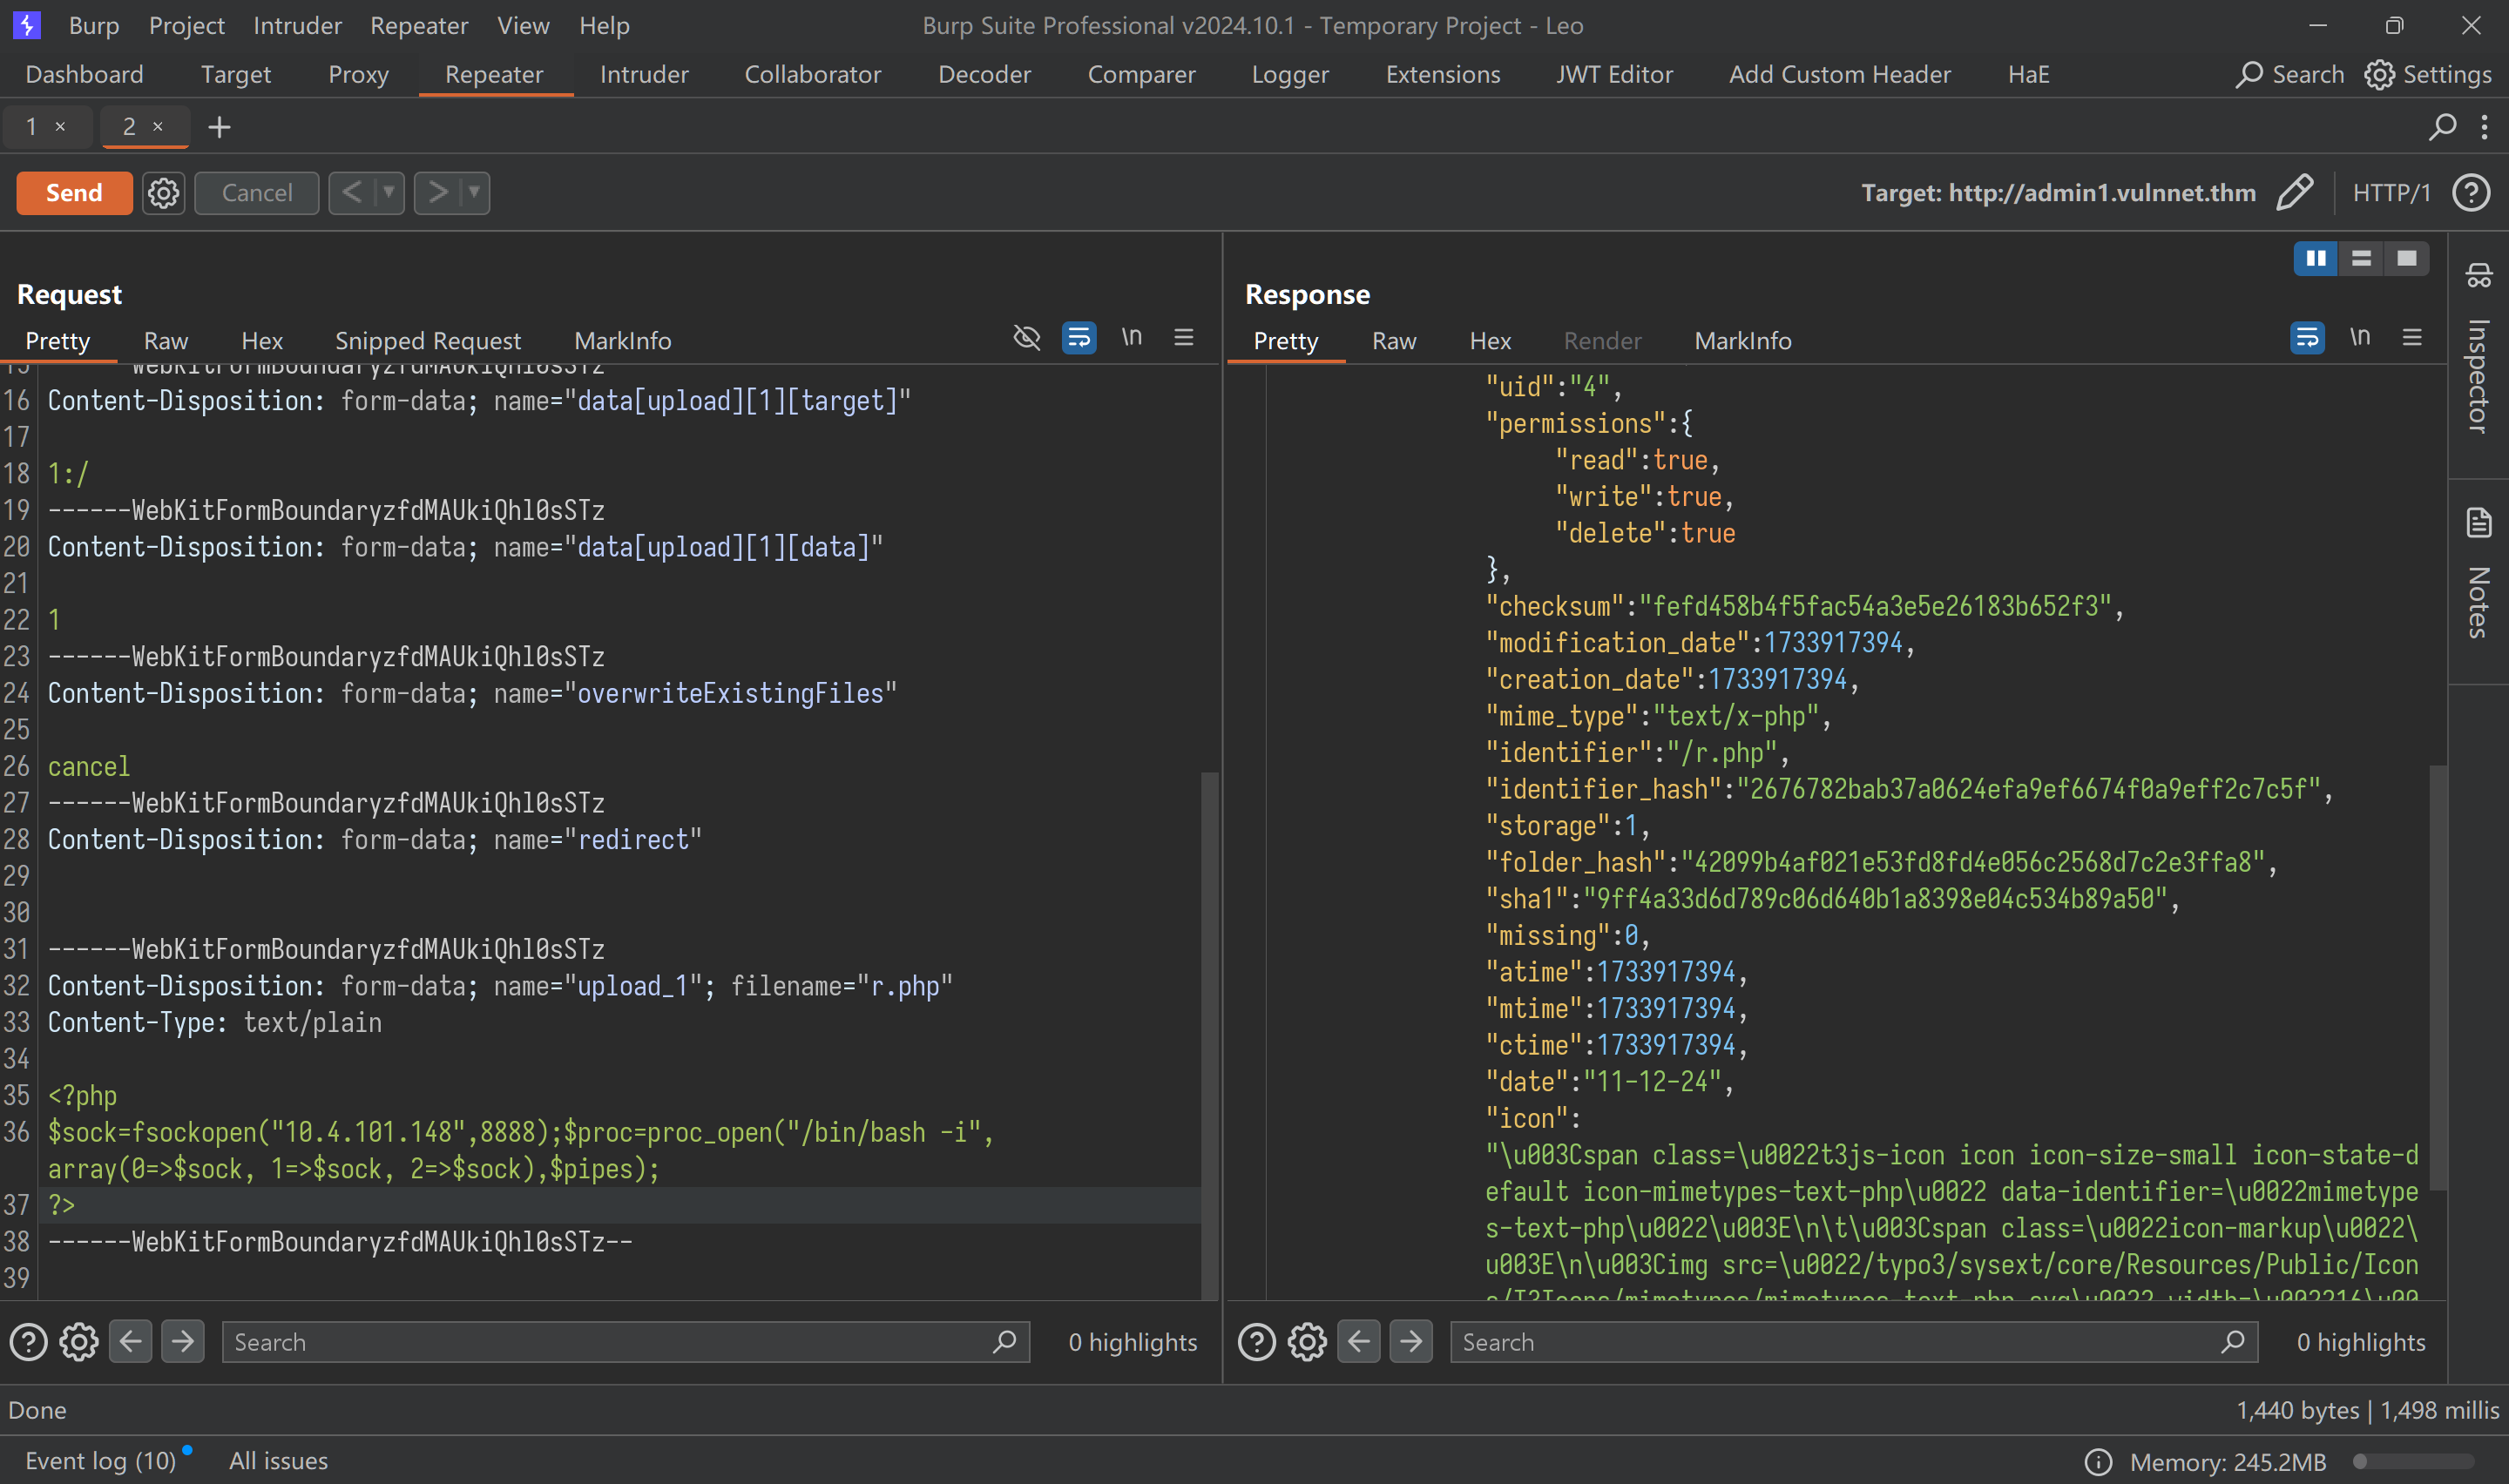Image resolution: width=2509 pixels, height=1484 pixels.
Task: Open Request search help icon
Action: tap(28, 1342)
